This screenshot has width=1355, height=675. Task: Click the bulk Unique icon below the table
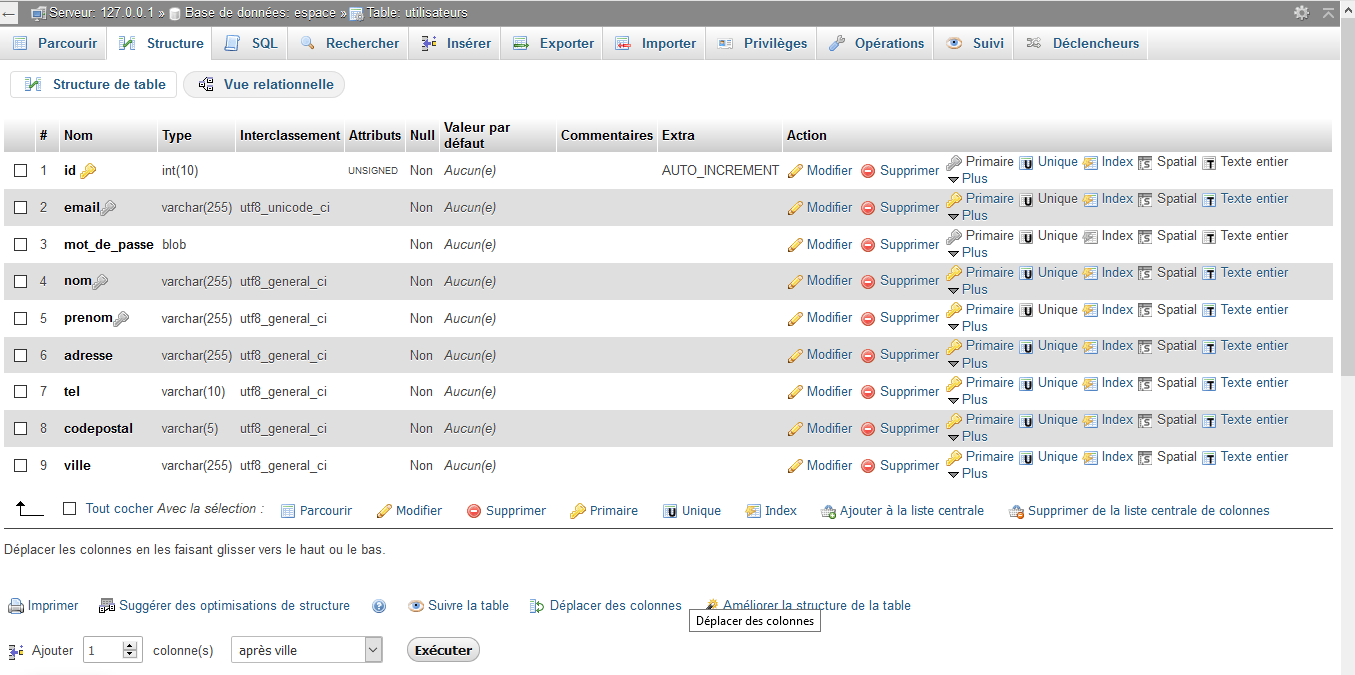[x=670, y=511]
